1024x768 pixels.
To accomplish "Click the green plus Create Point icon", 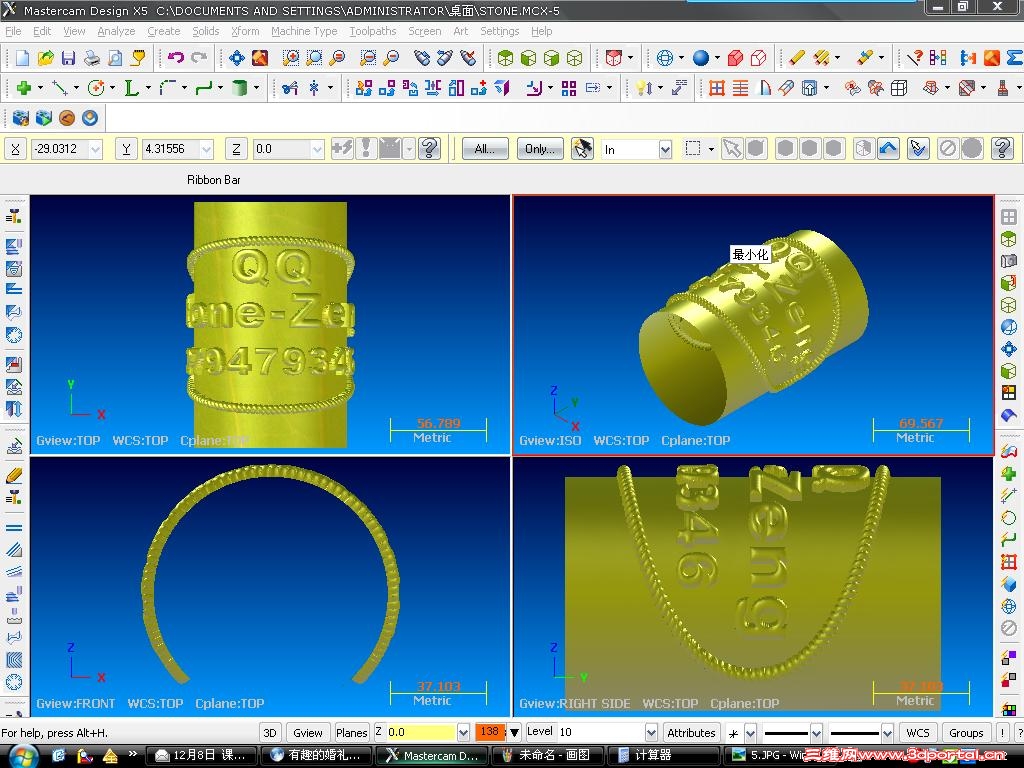I will pyautogui.click(x=24, y=88).
